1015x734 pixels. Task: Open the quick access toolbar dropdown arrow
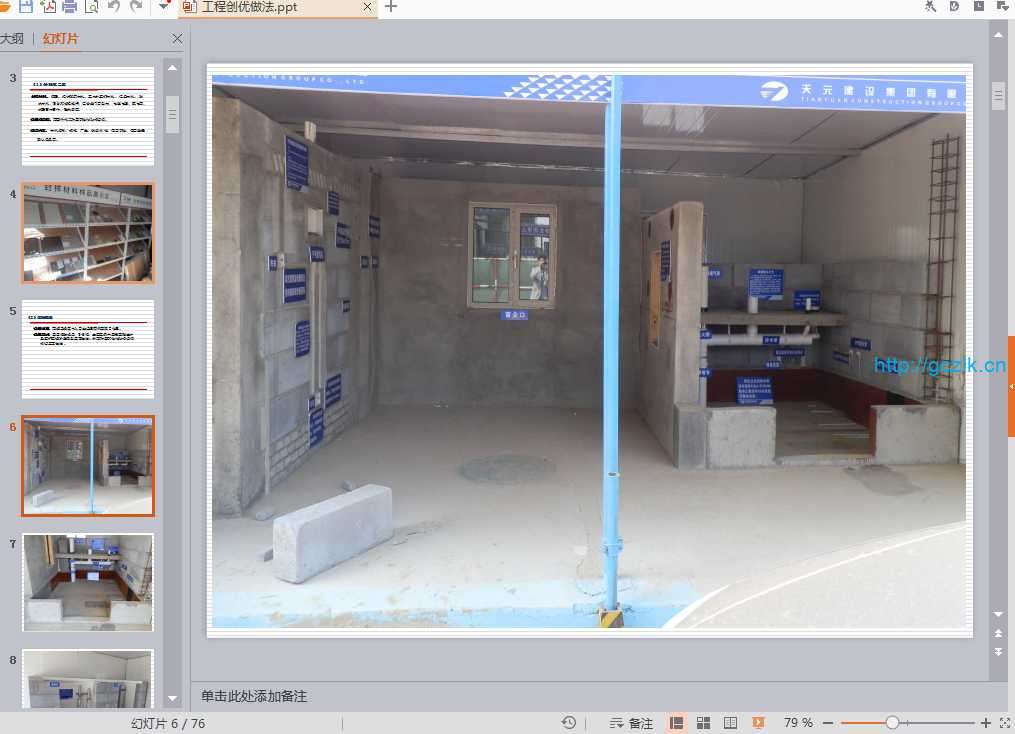pos(164,6)
